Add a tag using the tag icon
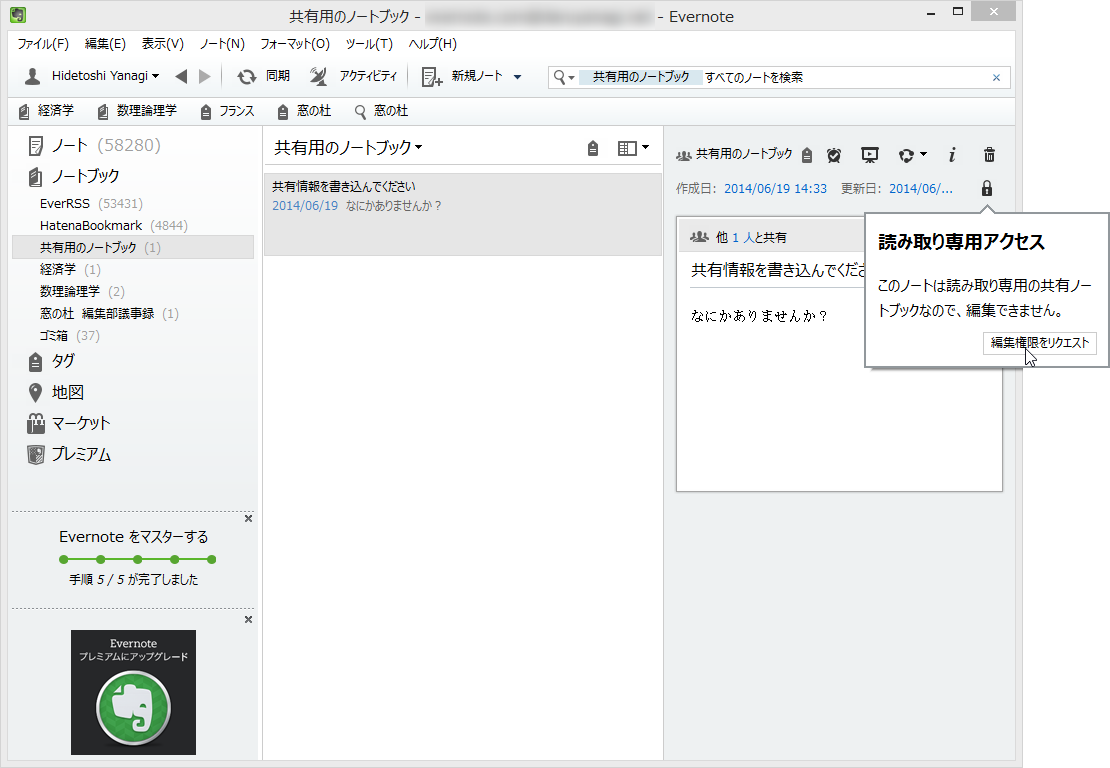The width and height of the screenshot is (1110, 768). (806, 154)
